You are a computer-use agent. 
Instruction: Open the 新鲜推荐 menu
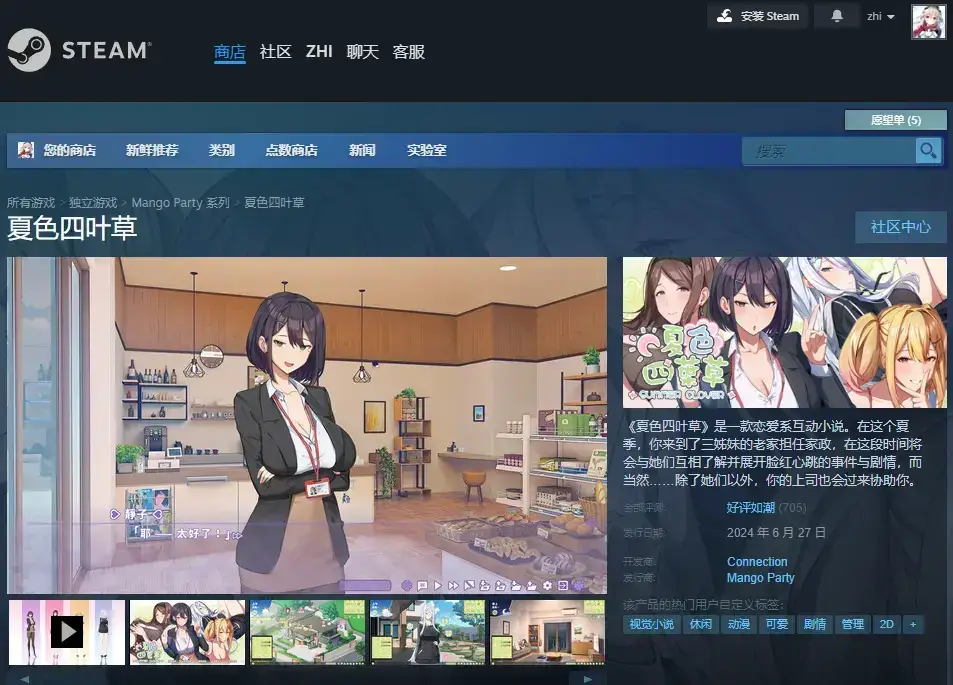coord(152,150)
